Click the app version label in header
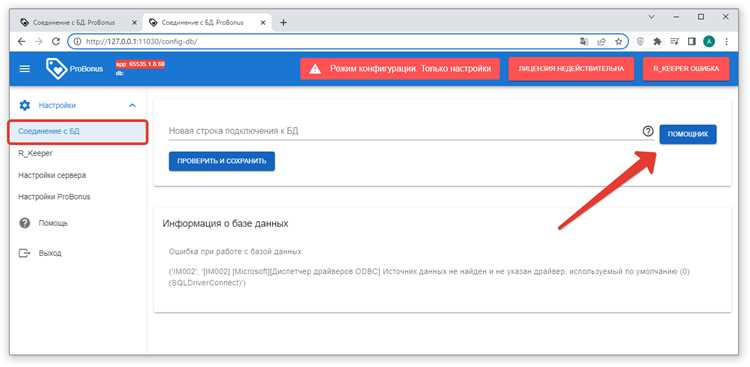This screenshot has width=750, height=367. point(140,64)
